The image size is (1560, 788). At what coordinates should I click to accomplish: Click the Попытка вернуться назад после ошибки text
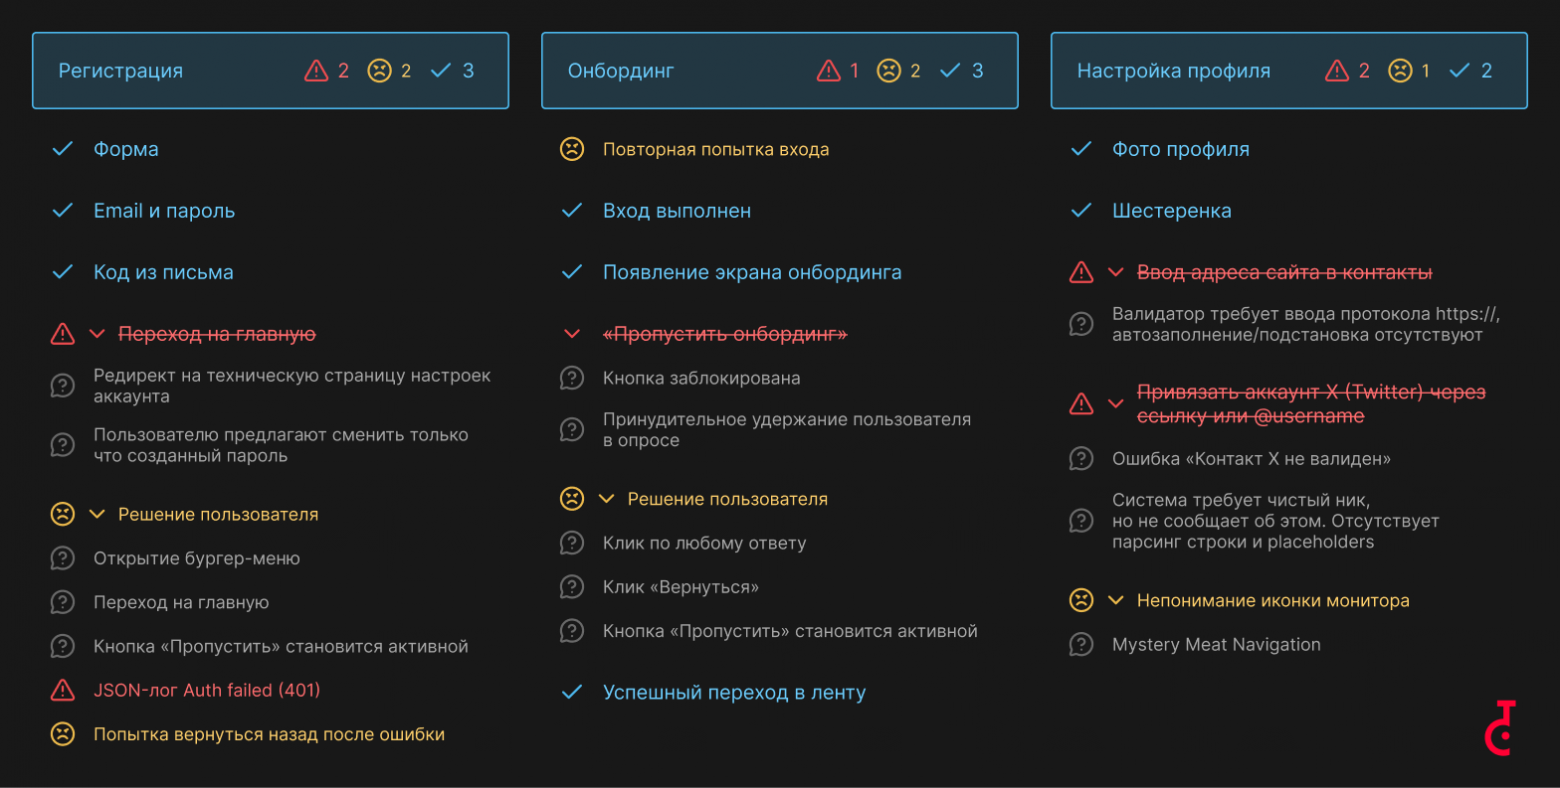point(269,734)
